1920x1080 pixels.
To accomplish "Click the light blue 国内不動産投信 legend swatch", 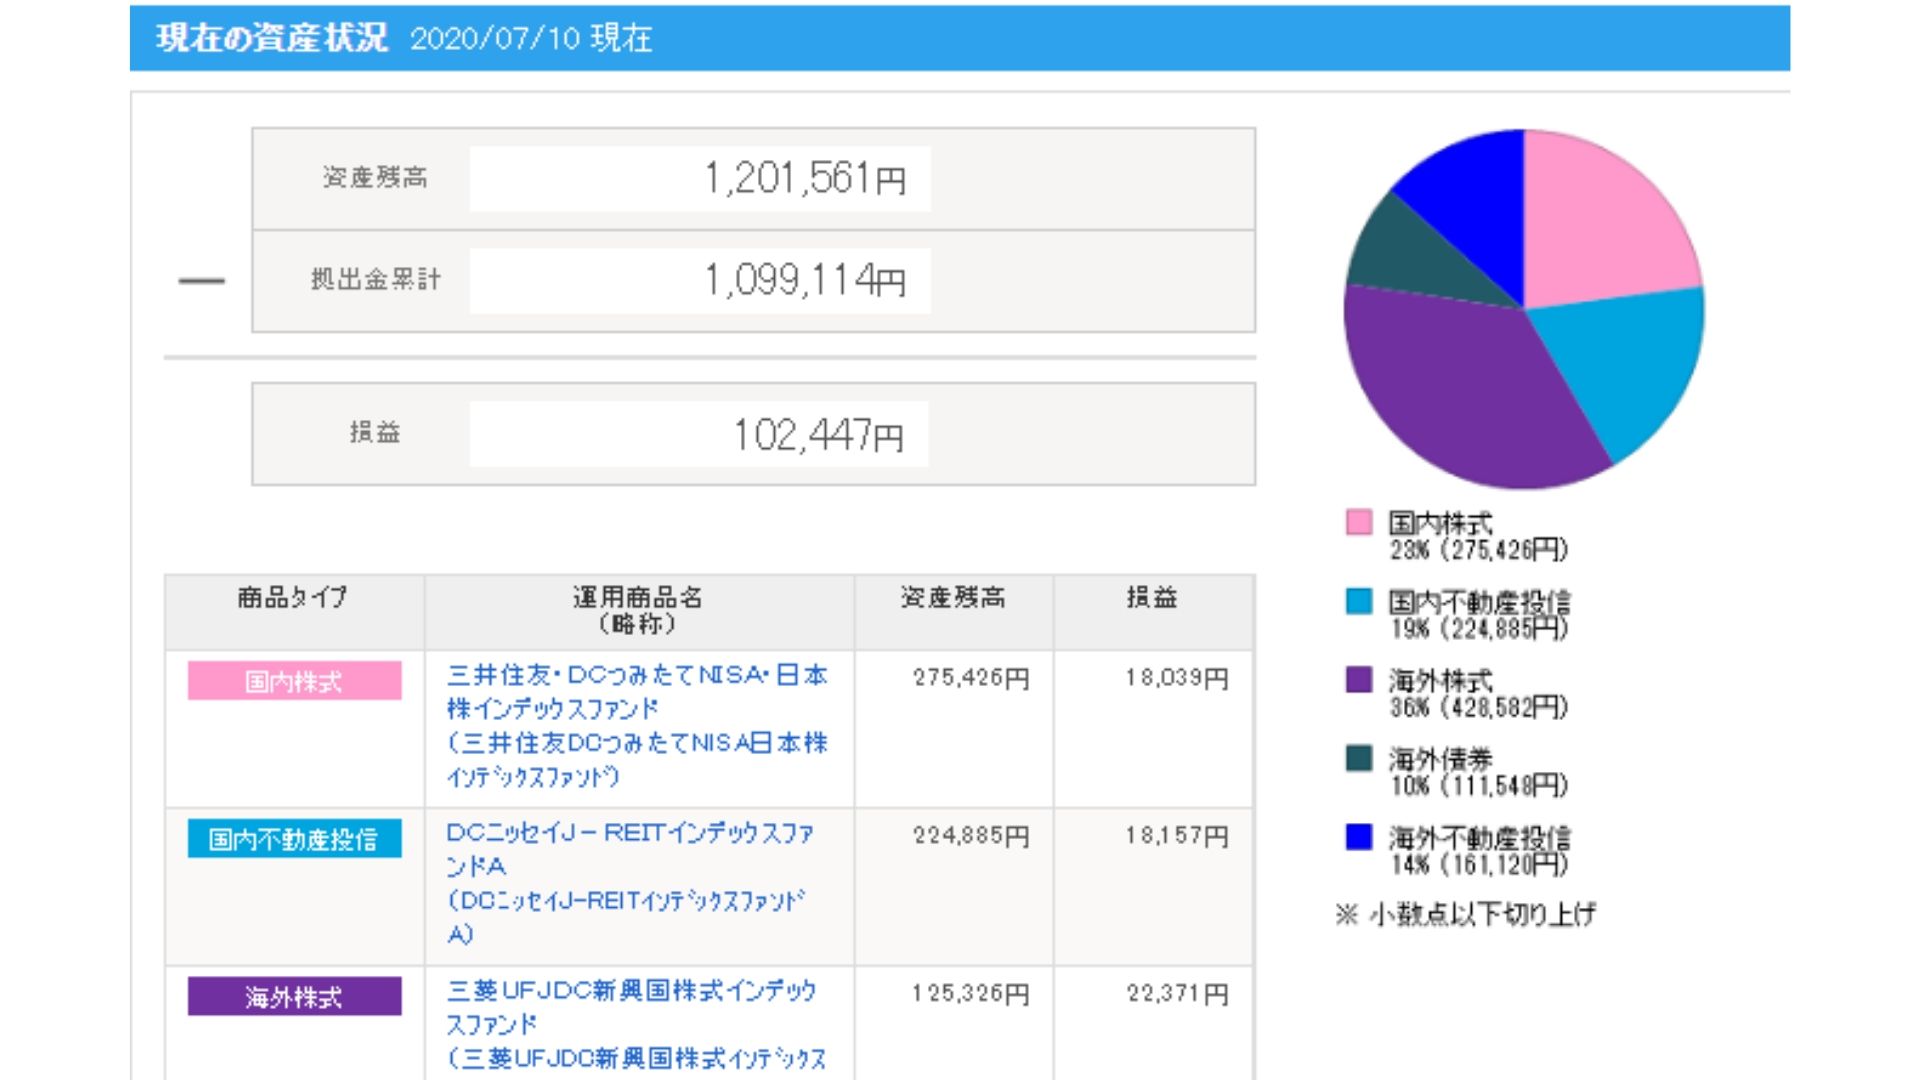I will click(x=1359, y=601).
